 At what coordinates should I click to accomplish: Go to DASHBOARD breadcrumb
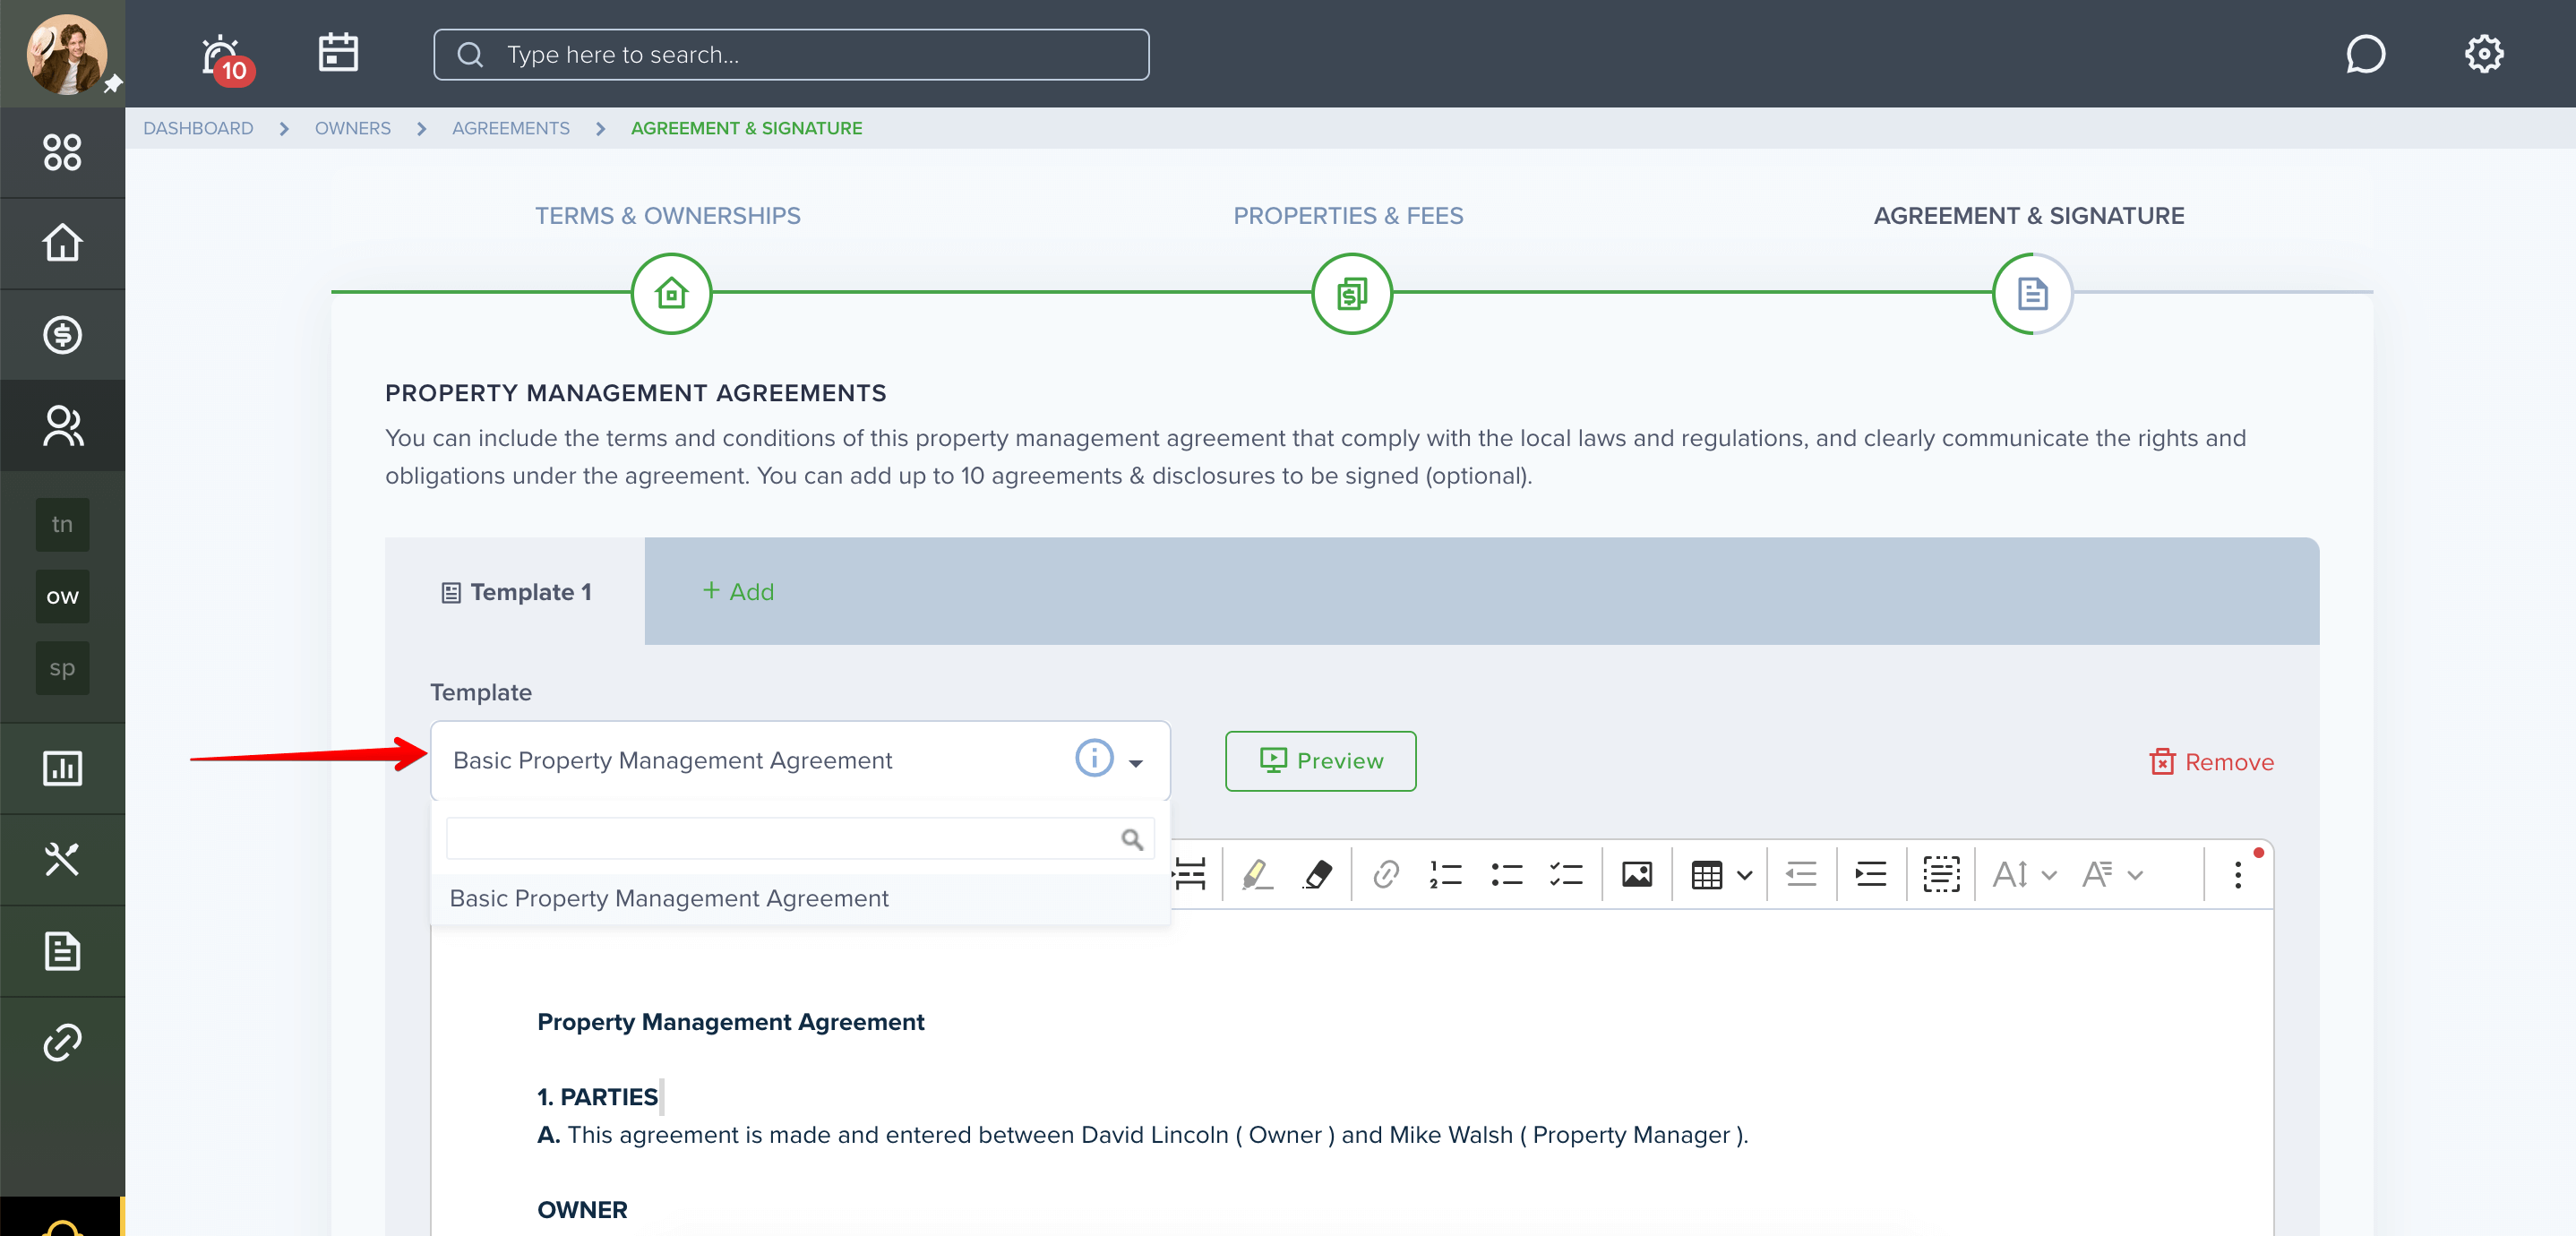[x=198, y=128]
